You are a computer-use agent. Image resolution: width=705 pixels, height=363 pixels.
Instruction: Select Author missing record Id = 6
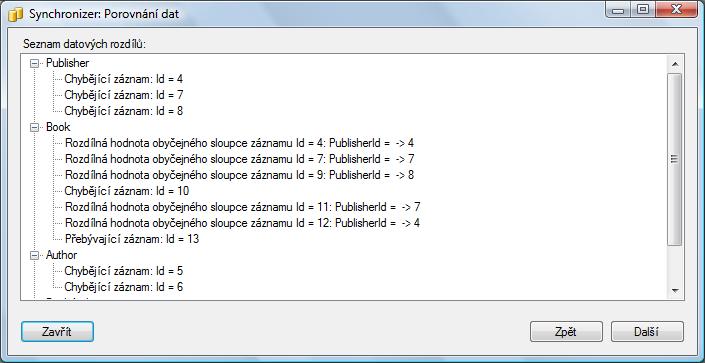tap(124, 287)
